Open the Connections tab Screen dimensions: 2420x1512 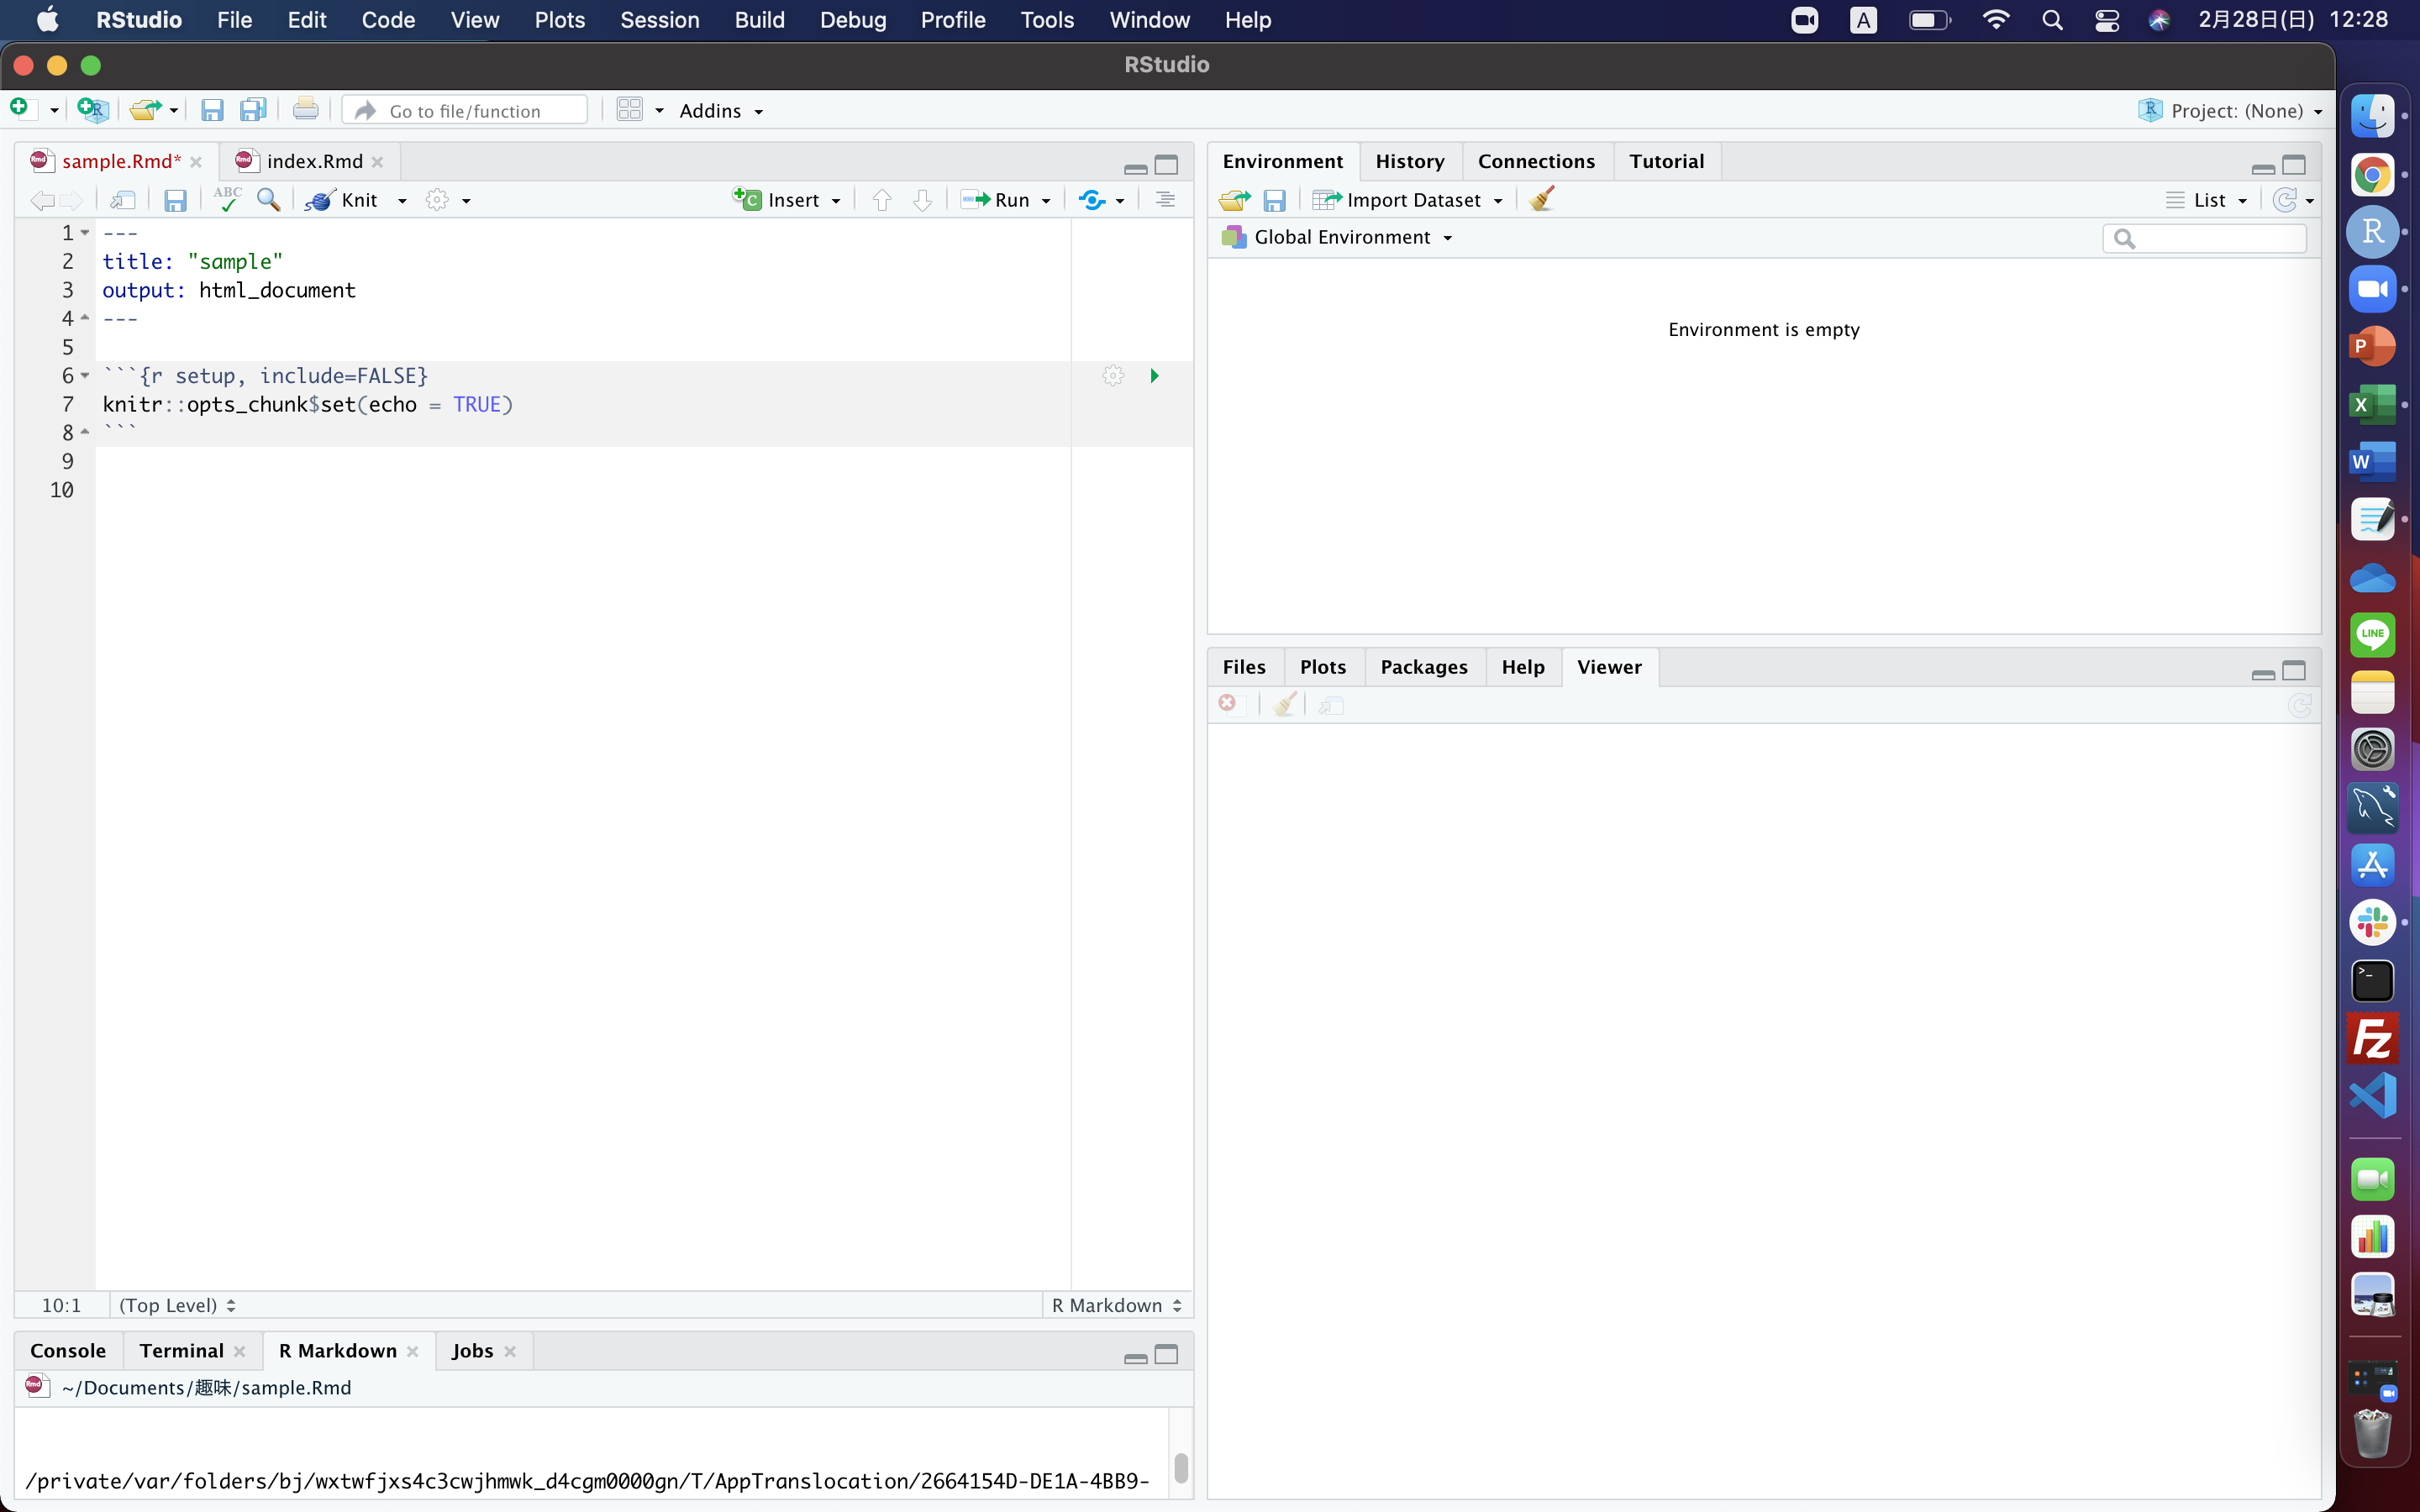tap(1536, 161)
